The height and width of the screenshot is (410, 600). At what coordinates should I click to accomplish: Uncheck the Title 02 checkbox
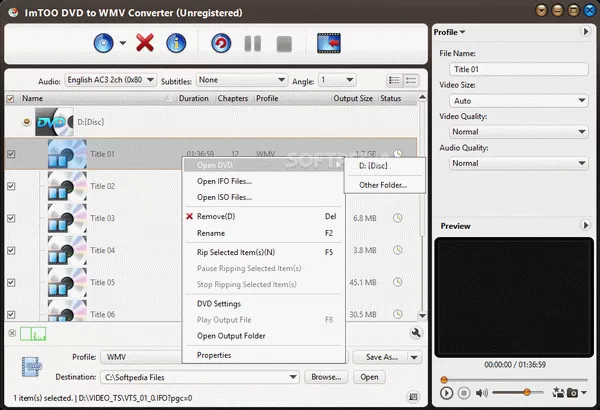coord(11,186)
